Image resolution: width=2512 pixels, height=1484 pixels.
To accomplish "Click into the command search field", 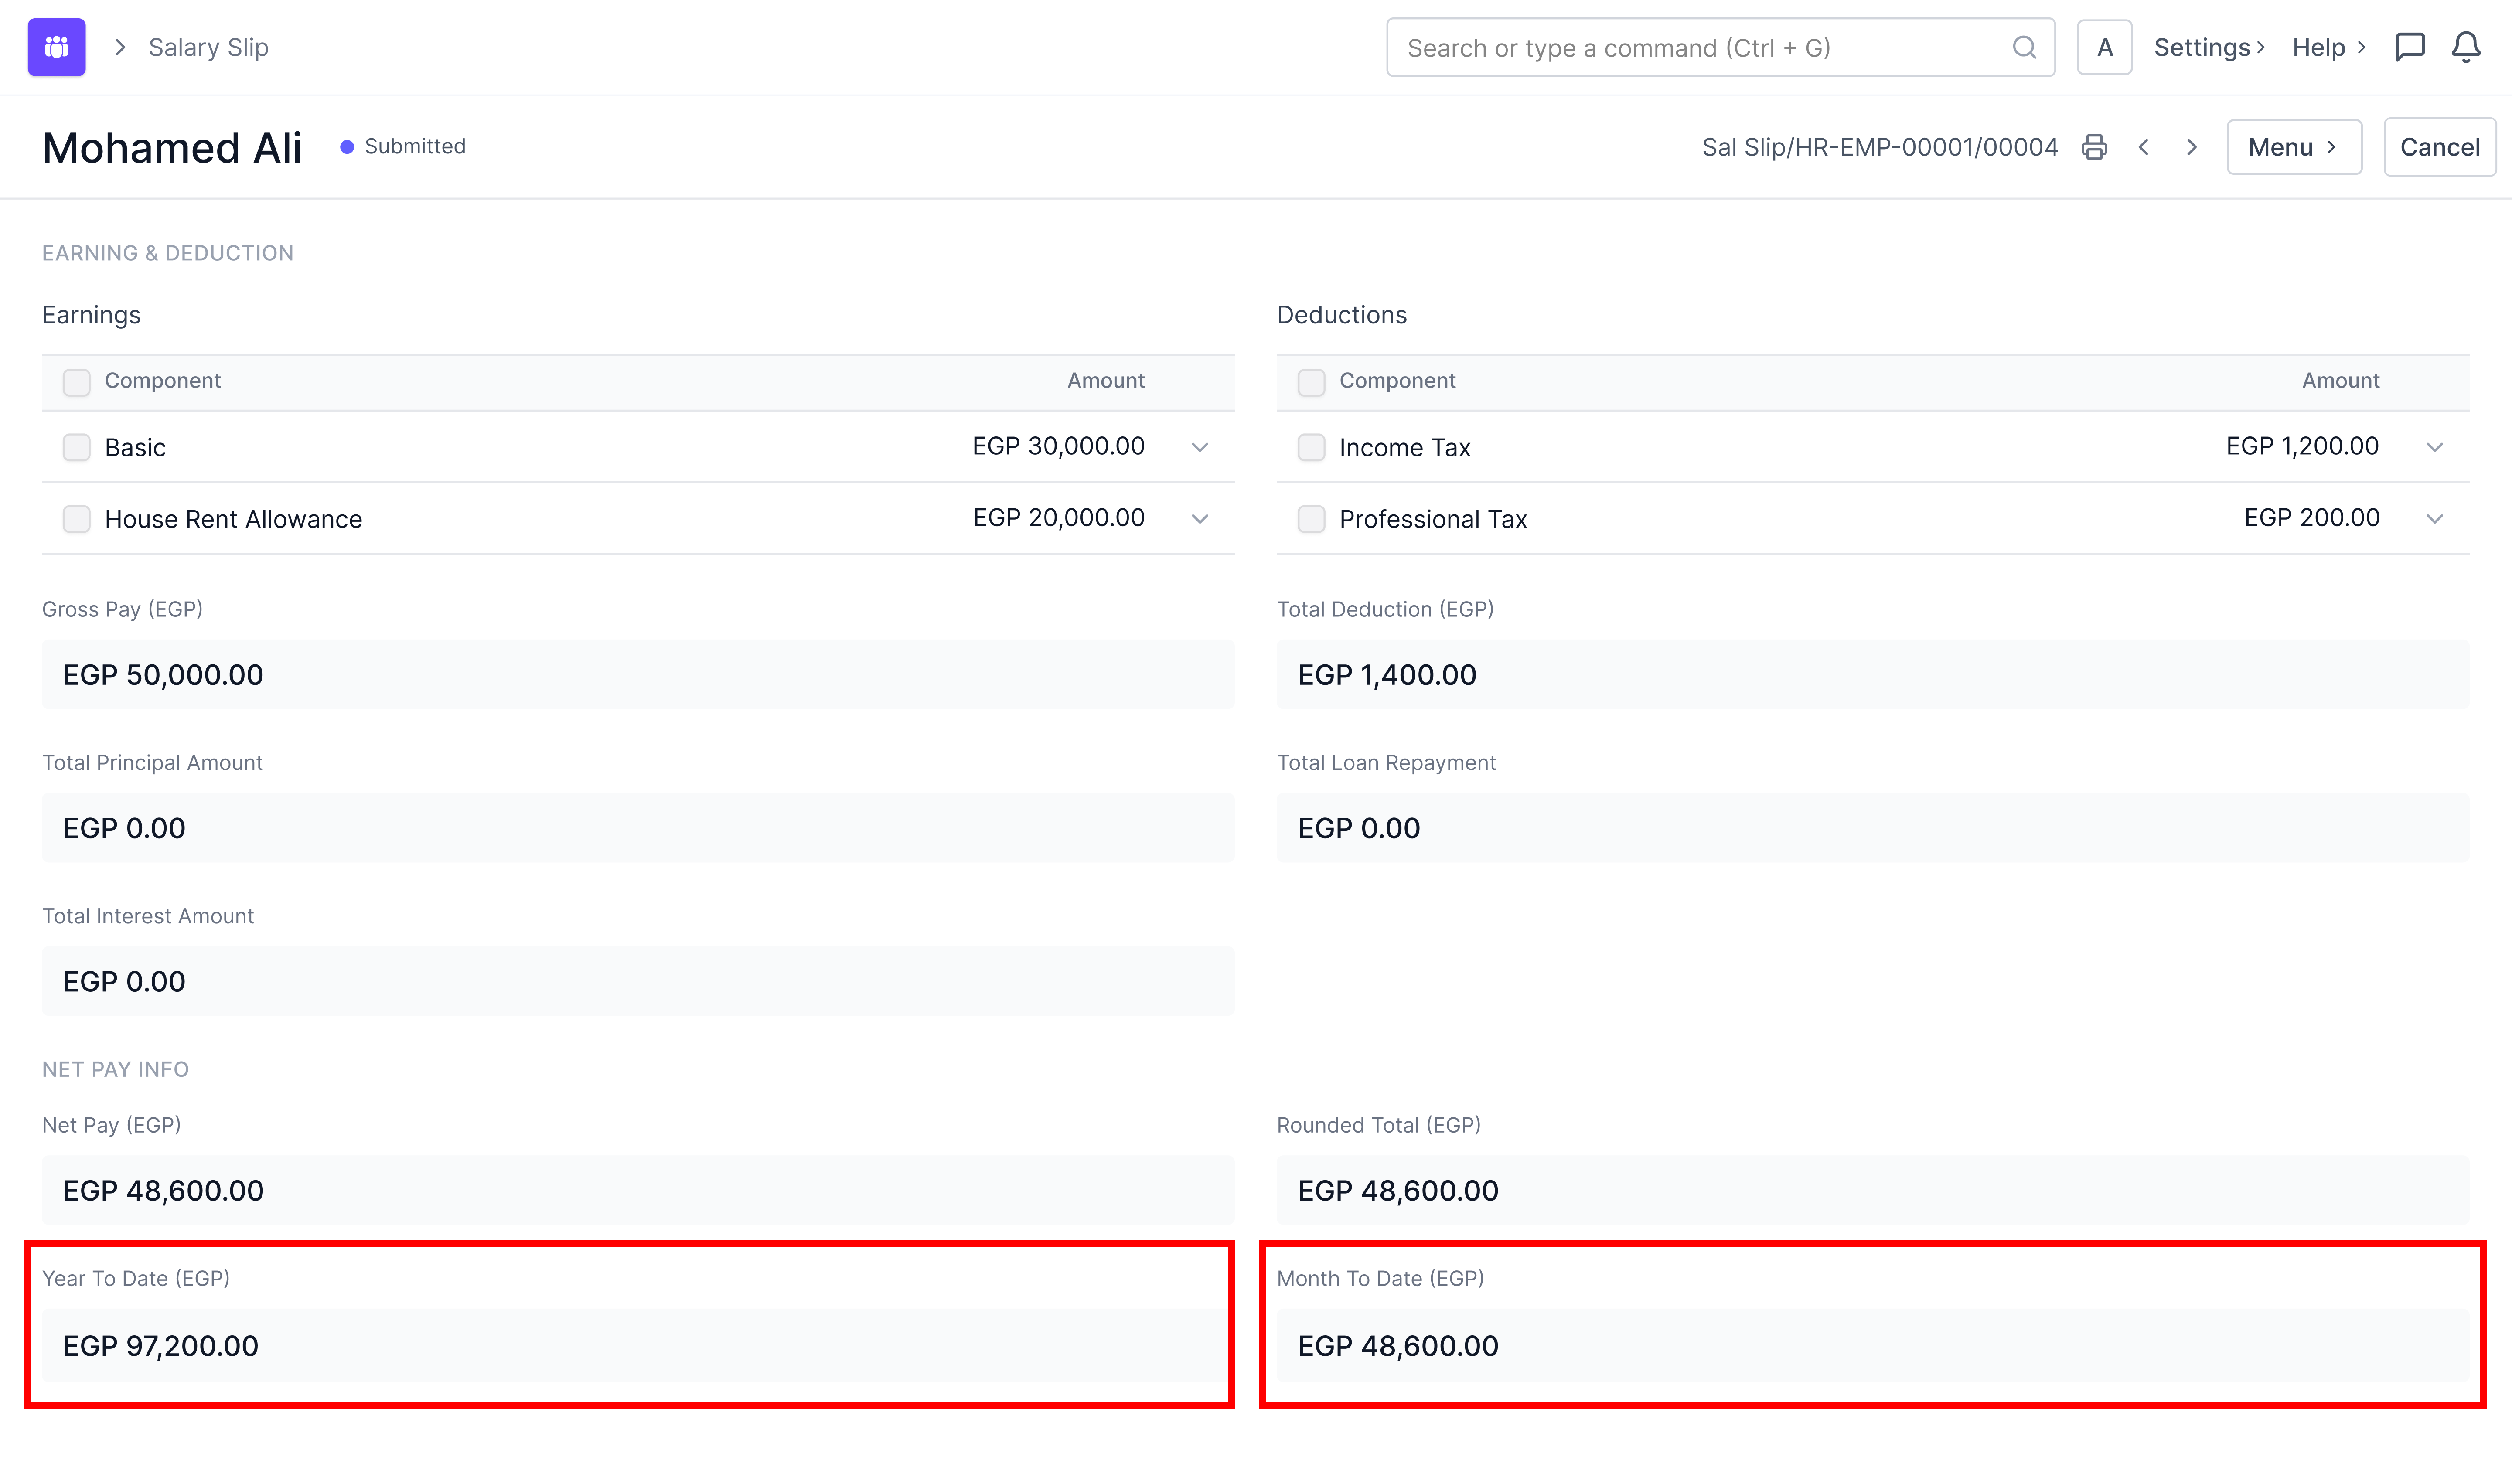I will point(1700,47).
